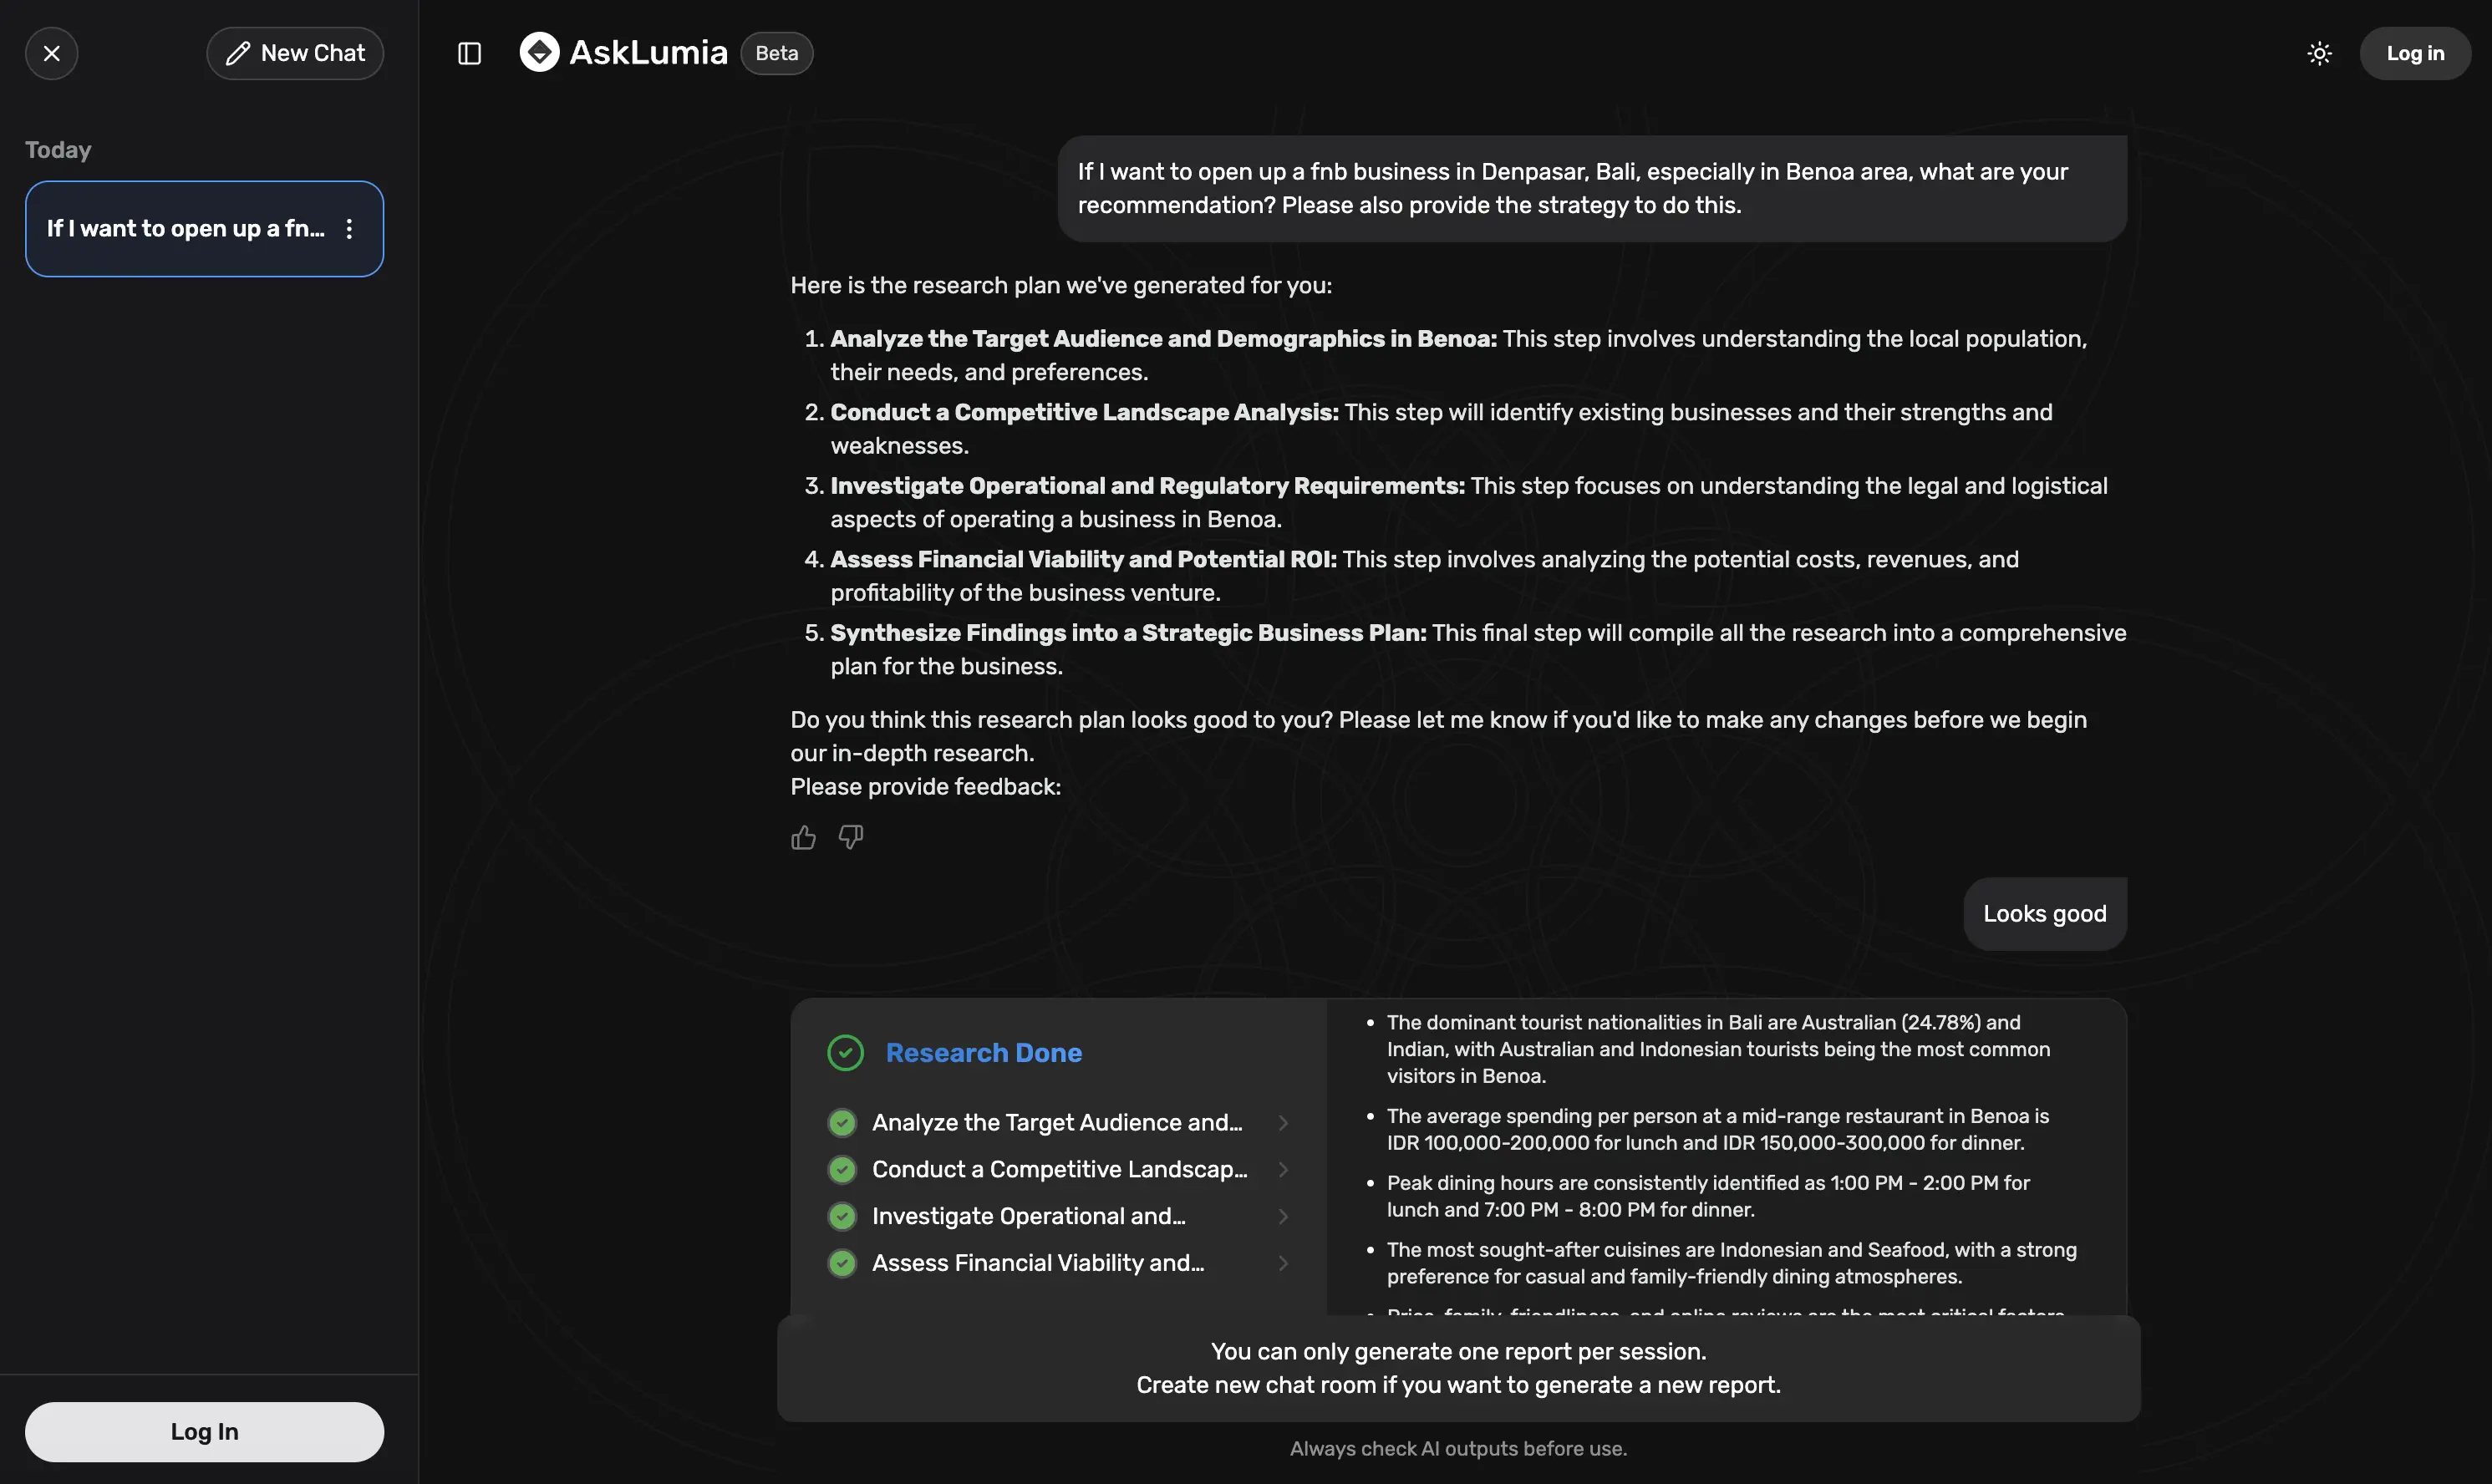Click the Beta badge next to AskLumia
The width and height of the screenshot is (2492, 1484).
[x=776, y=53]
